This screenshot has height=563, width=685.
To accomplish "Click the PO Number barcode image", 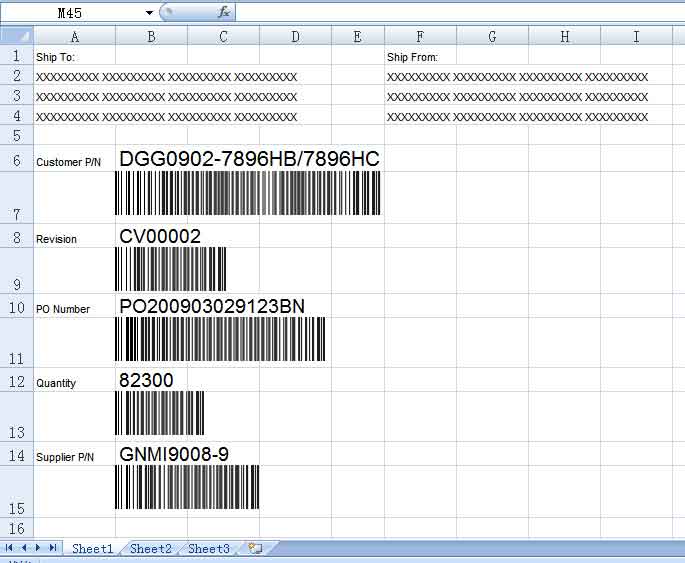I will tap(220, 339).
